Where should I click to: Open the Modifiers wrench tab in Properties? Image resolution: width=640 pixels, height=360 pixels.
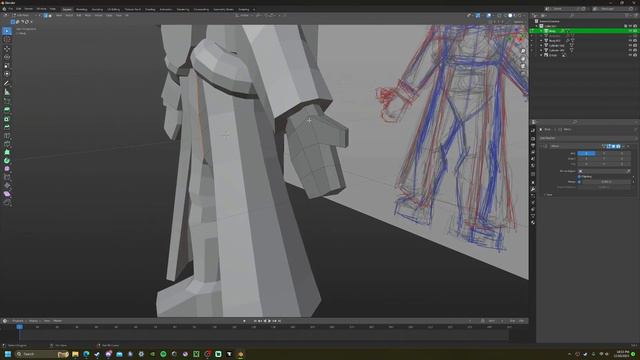533,189
